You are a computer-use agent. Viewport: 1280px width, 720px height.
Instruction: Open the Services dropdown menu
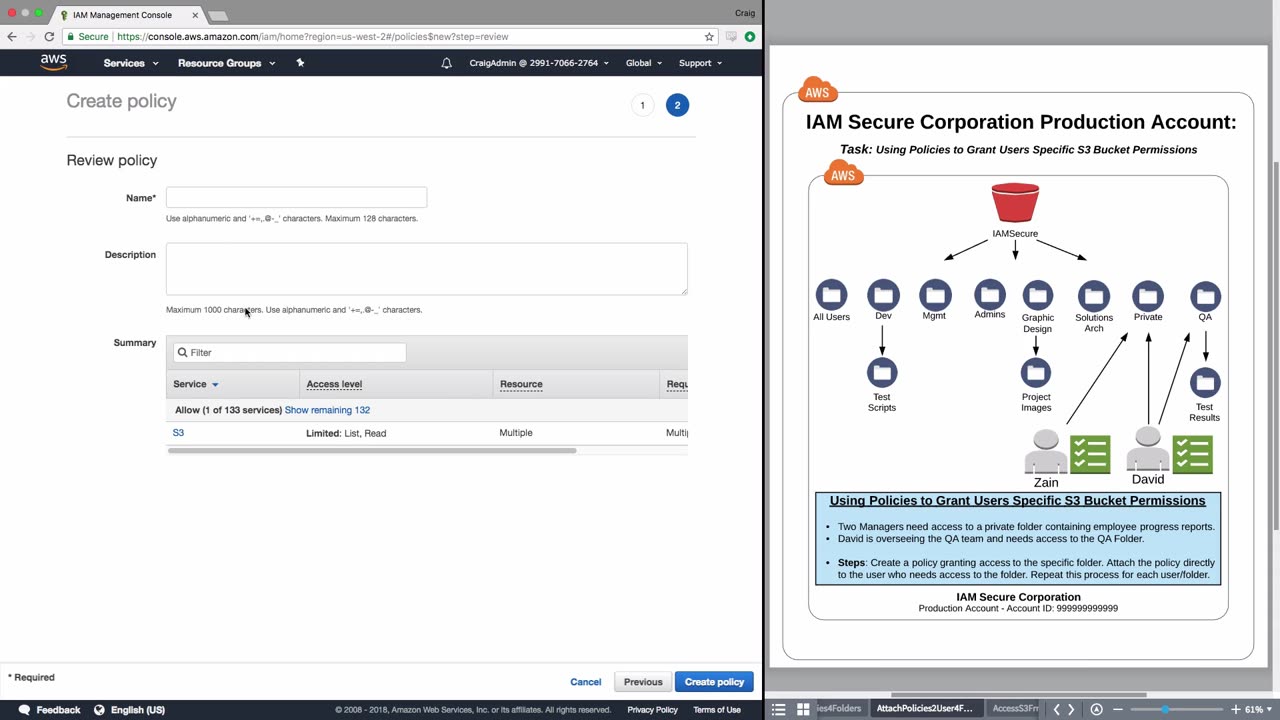(131, 63)
